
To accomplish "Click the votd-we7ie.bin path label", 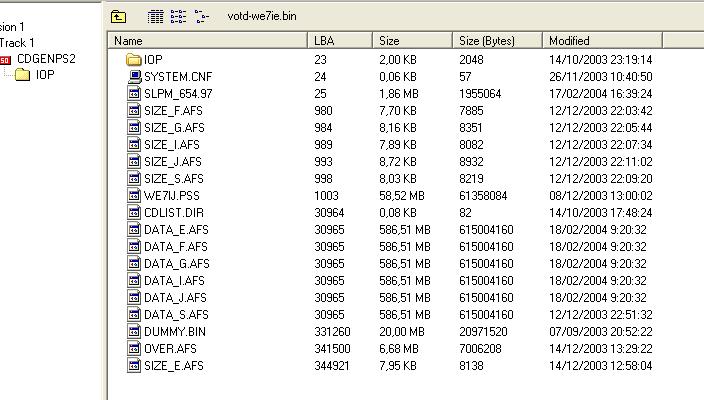I will coord(262,16).
